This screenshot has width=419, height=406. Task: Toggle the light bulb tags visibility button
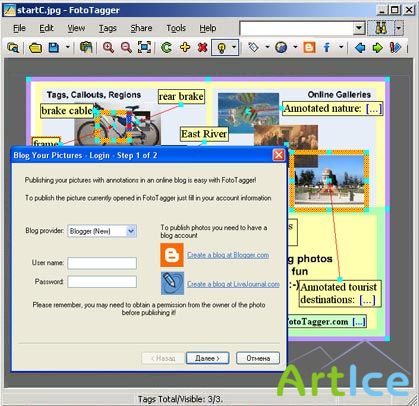[x=222, y=48]
